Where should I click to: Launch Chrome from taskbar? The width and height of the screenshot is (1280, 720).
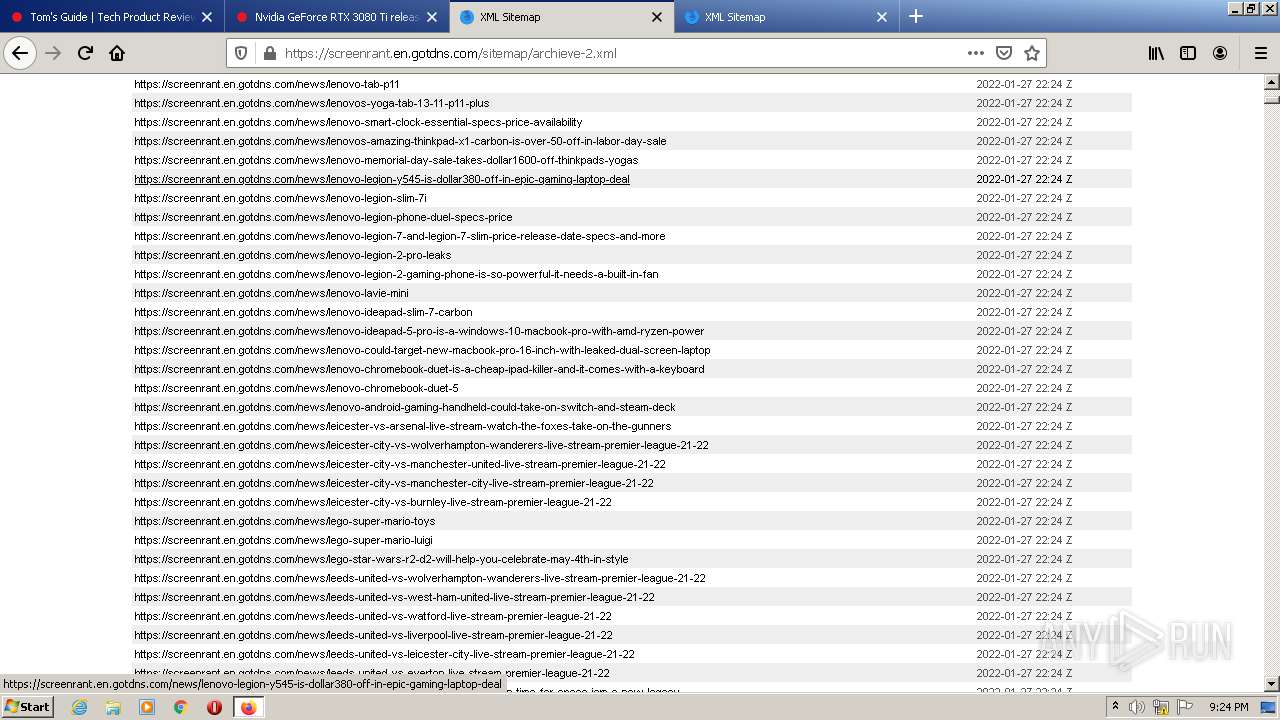coord(180,707)
